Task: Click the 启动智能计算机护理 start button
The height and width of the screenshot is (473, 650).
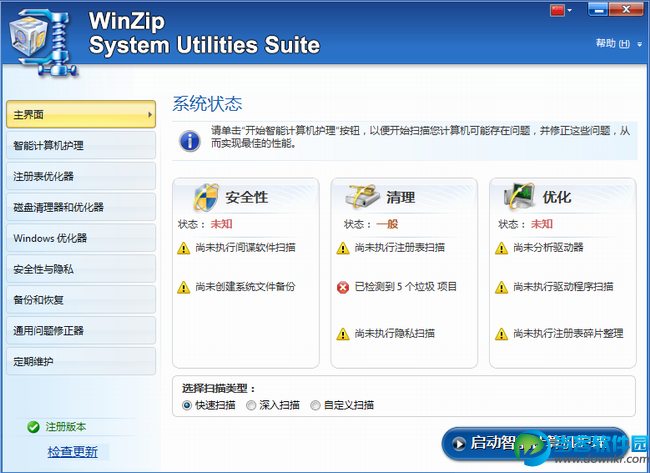Action: [535, 444]
